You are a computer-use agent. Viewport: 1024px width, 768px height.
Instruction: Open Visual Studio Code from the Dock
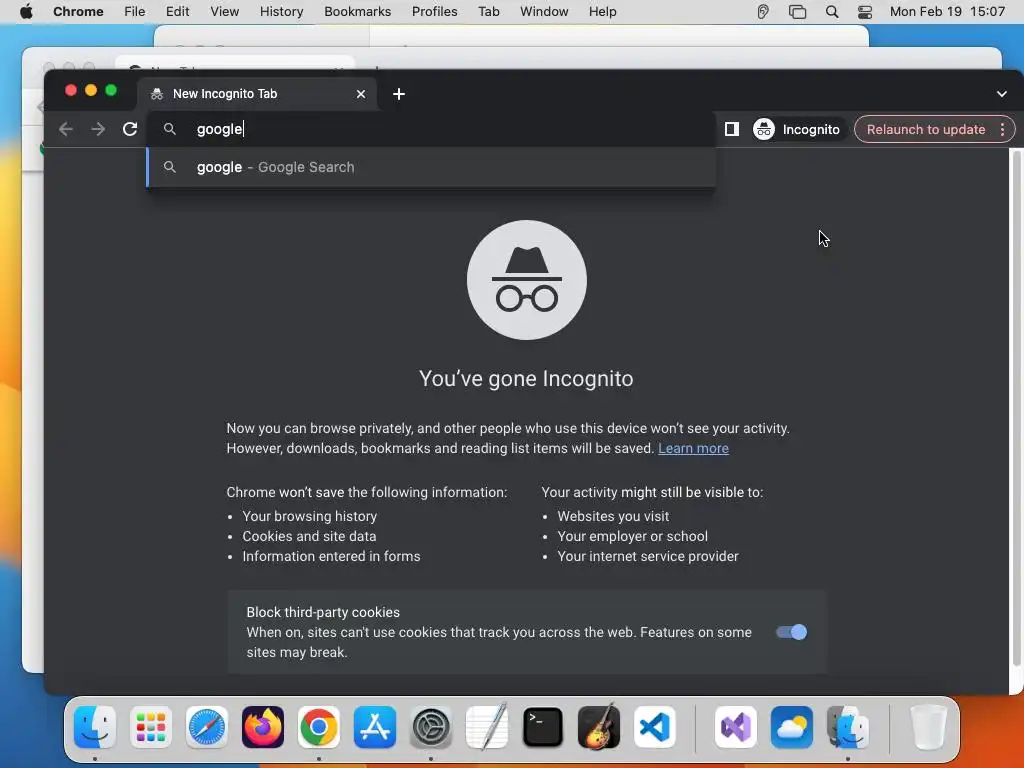[655, 727]
